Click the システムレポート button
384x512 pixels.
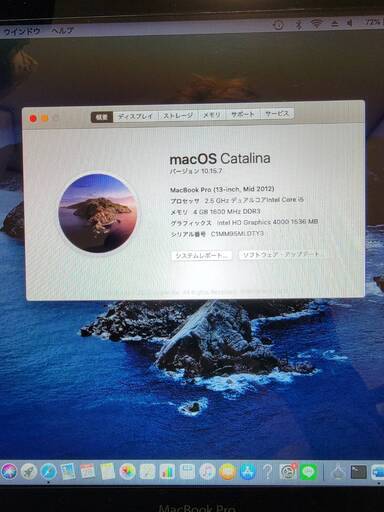(x=202, y=256)
